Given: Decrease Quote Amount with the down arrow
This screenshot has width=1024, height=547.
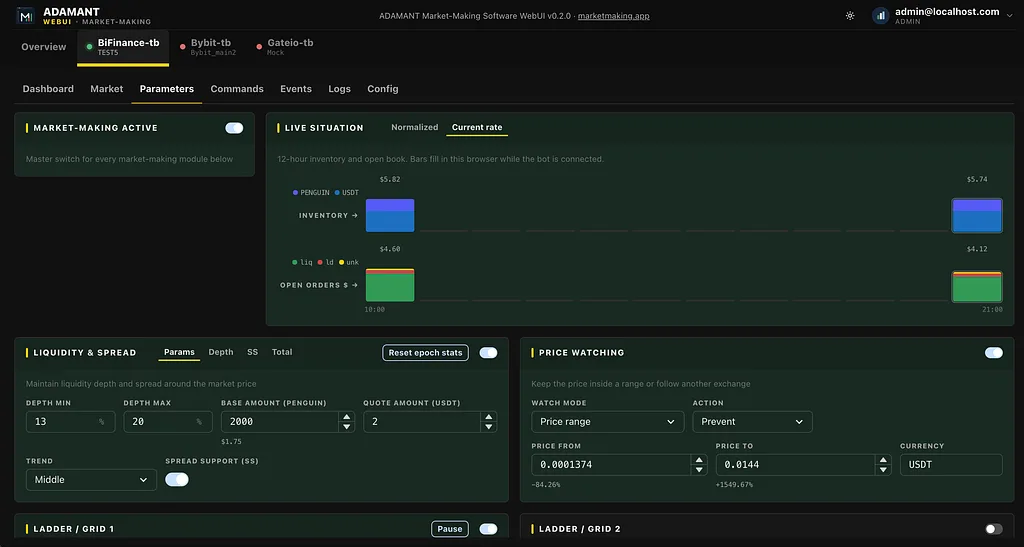Looking at the screenshot, I should [x=488, y=427].
